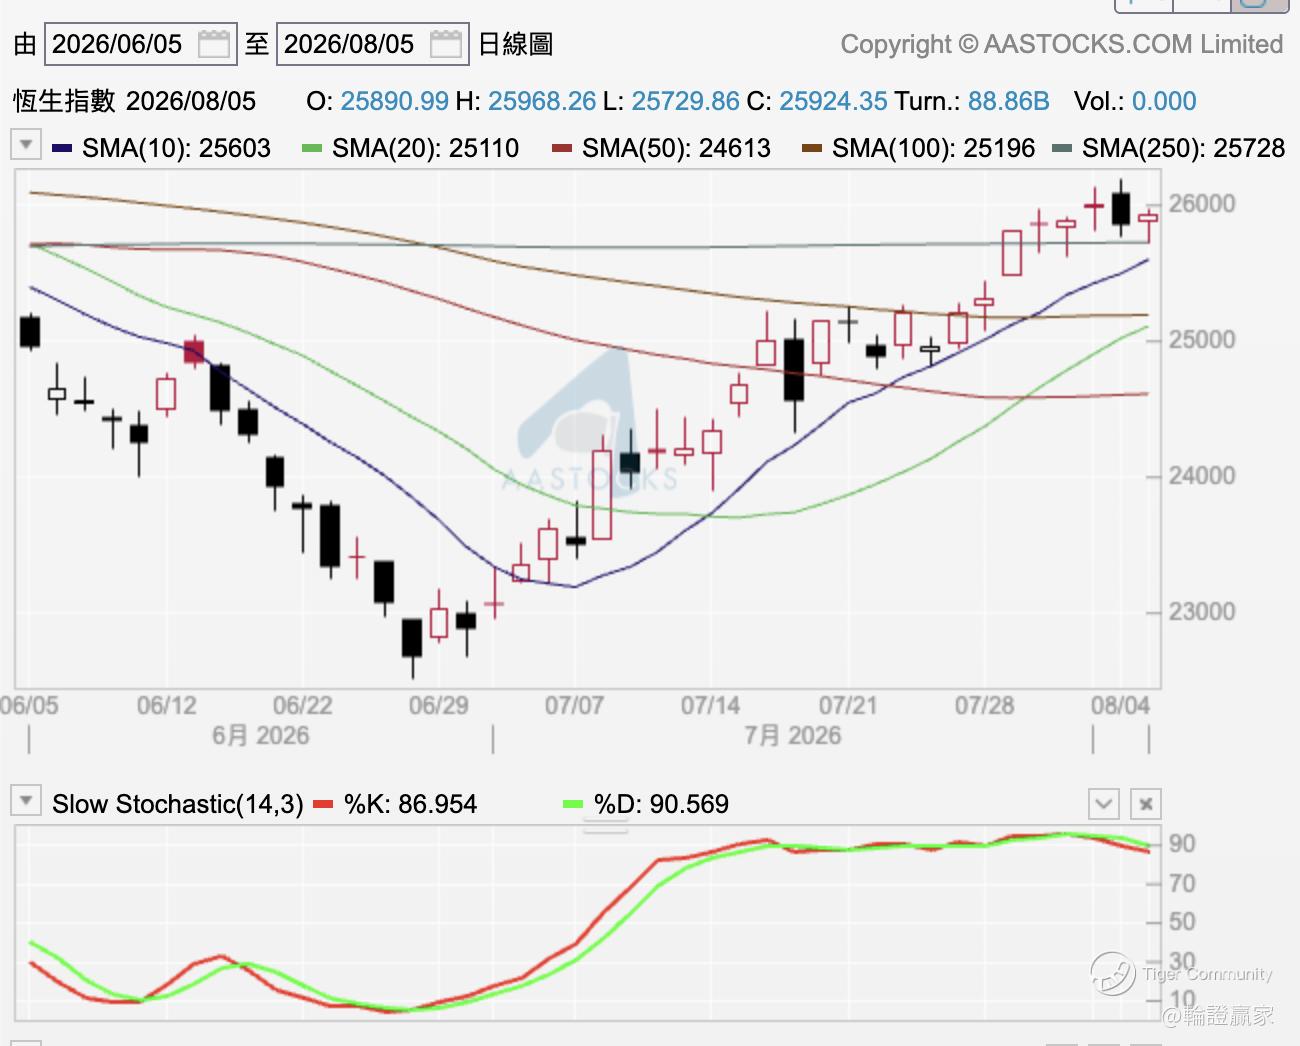Click the 06/05 date axis label
This screenshot has width=1300, height=1046.
coord(29,706)
